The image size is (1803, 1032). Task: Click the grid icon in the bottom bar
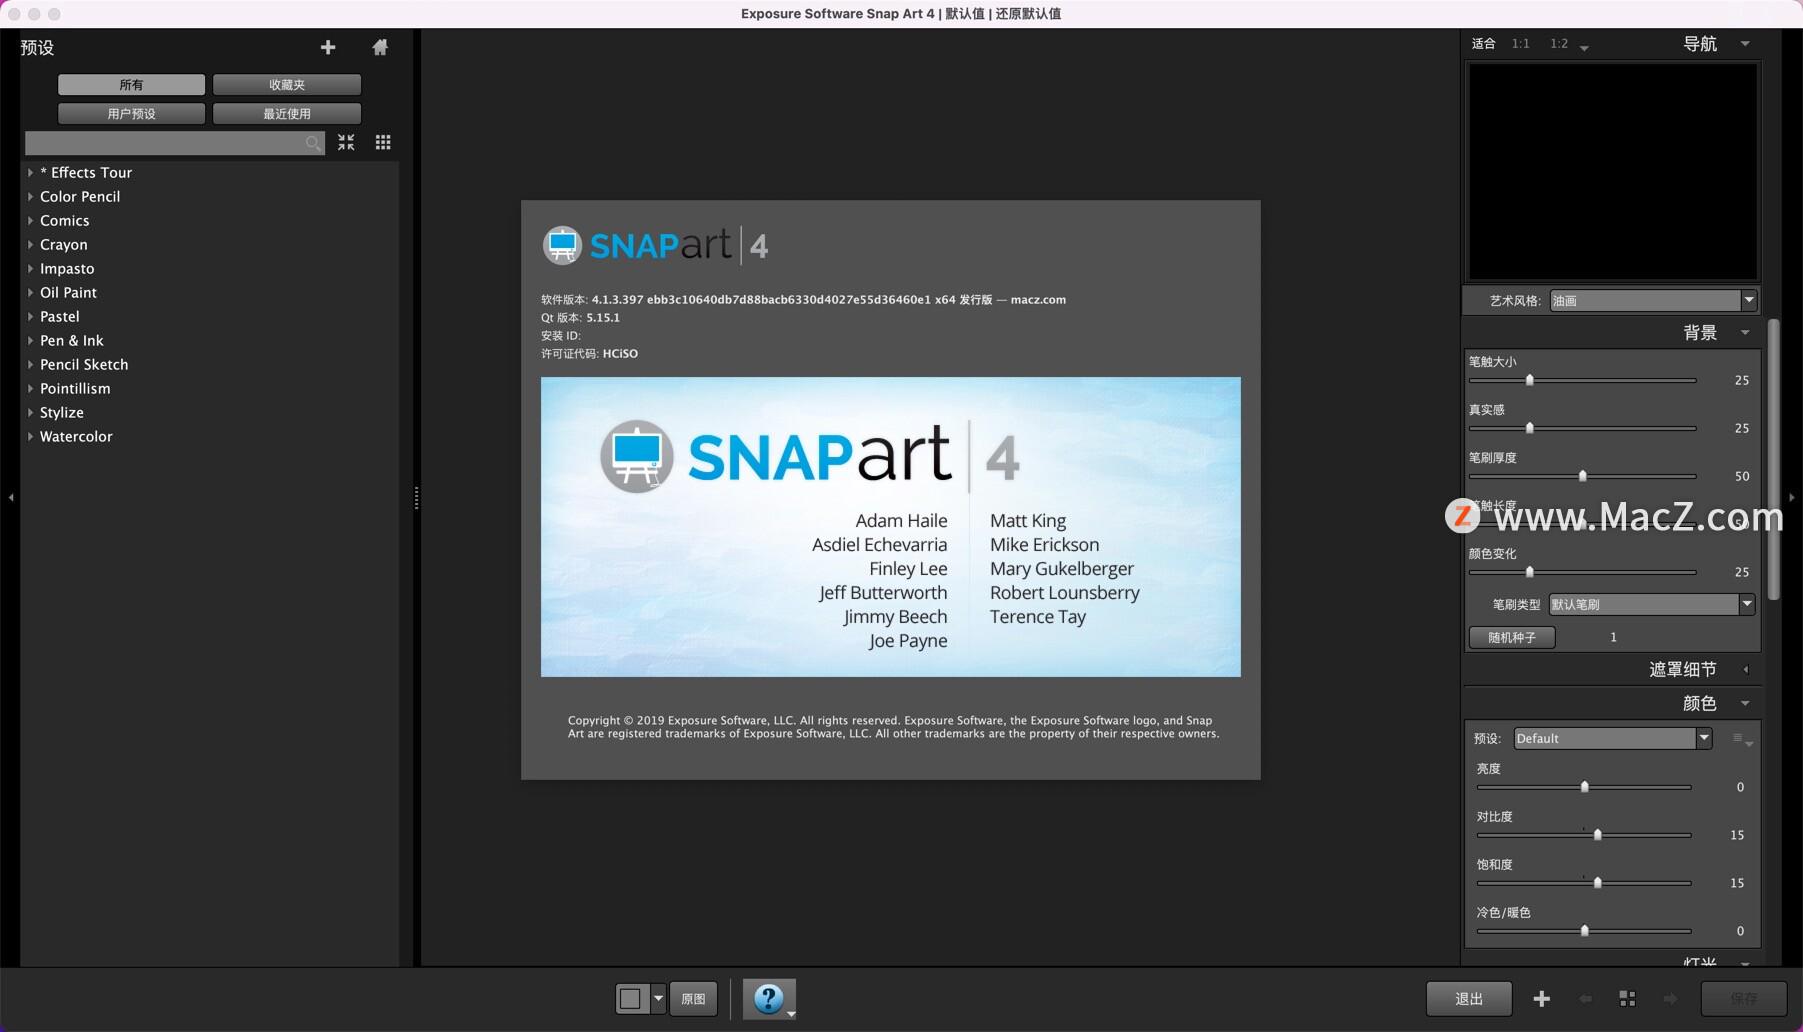pos(1627,998)
